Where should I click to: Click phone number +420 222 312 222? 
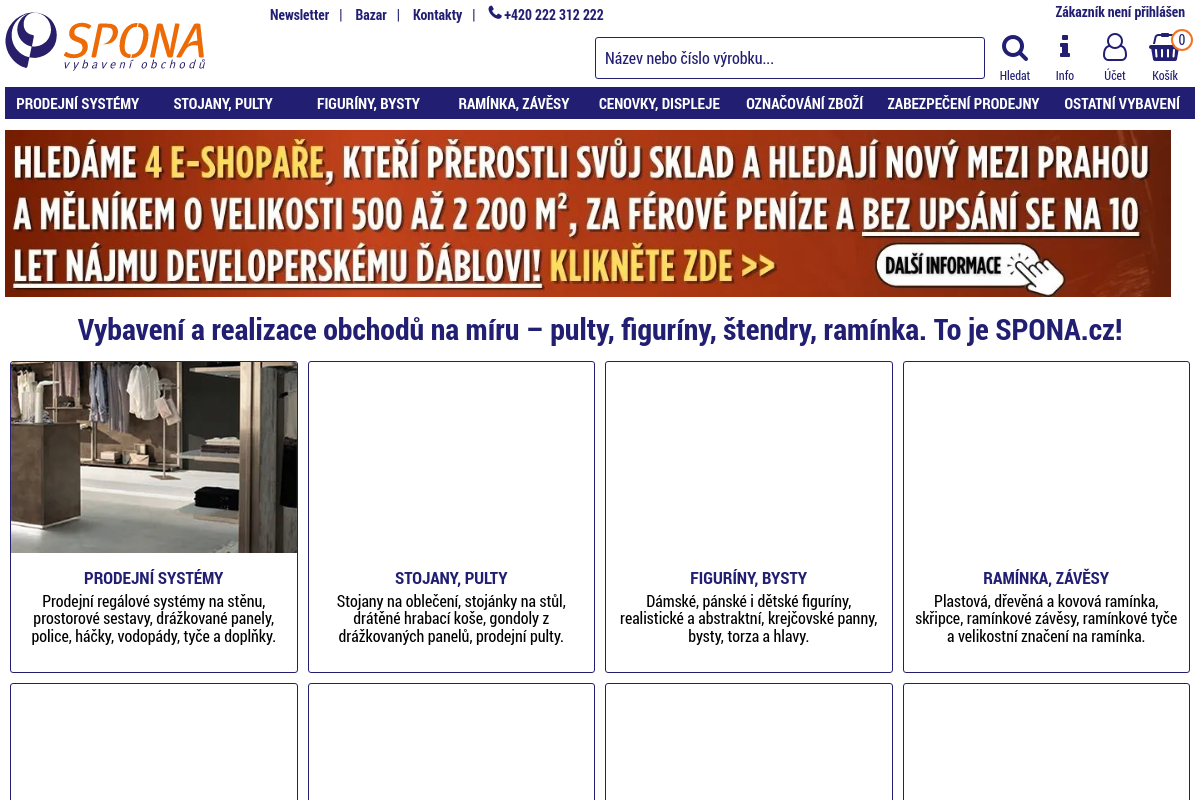[x=554, y=15]
